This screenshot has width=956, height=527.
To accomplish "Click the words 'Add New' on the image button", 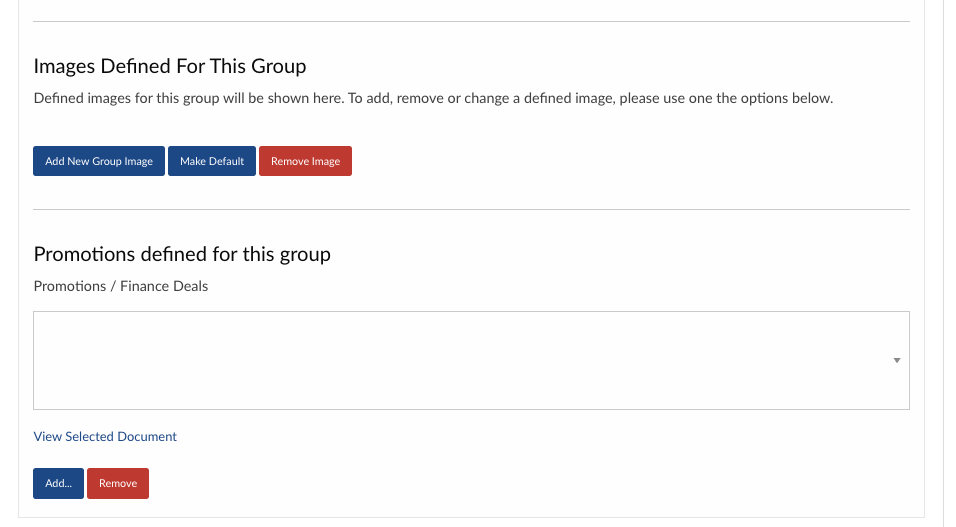I will click(x=67, y=161).
